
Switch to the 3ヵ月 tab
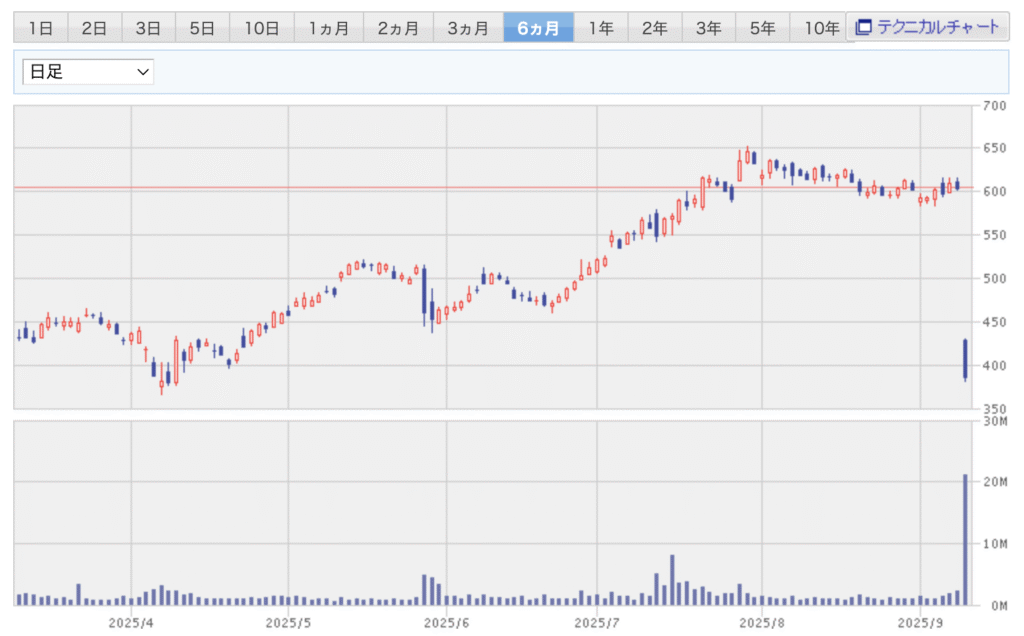467,28
